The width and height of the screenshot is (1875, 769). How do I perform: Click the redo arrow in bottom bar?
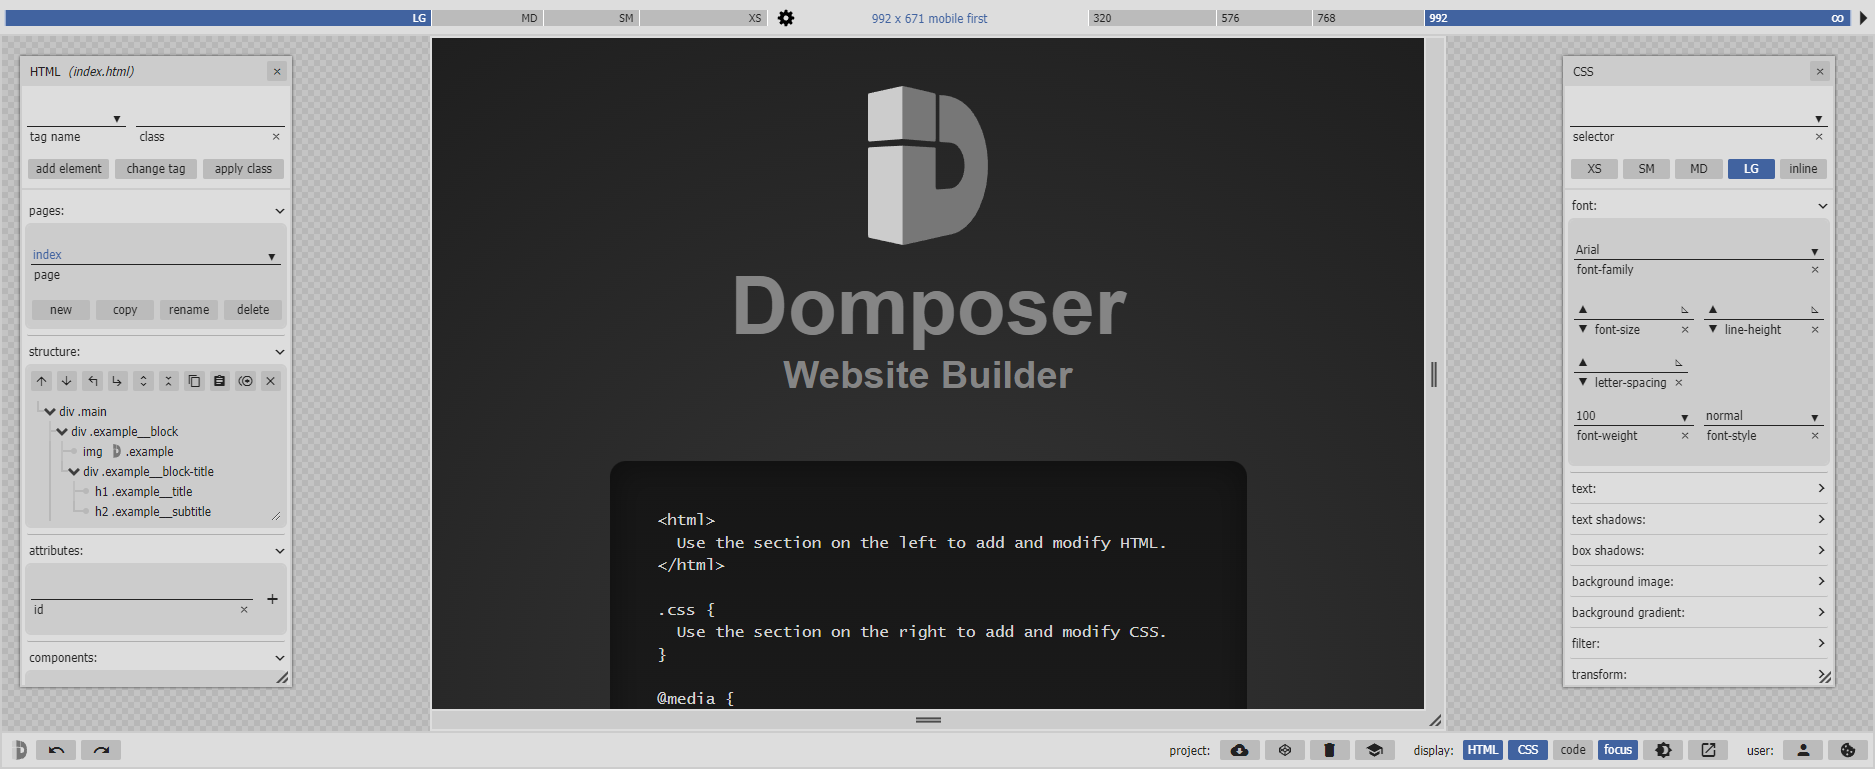click(101, 750)
